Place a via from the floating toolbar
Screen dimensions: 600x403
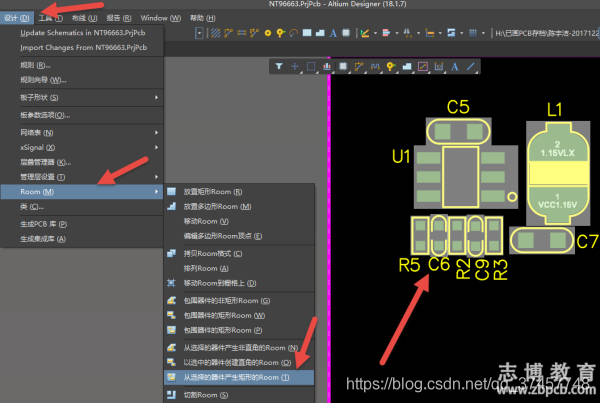[x=391, y=66]
